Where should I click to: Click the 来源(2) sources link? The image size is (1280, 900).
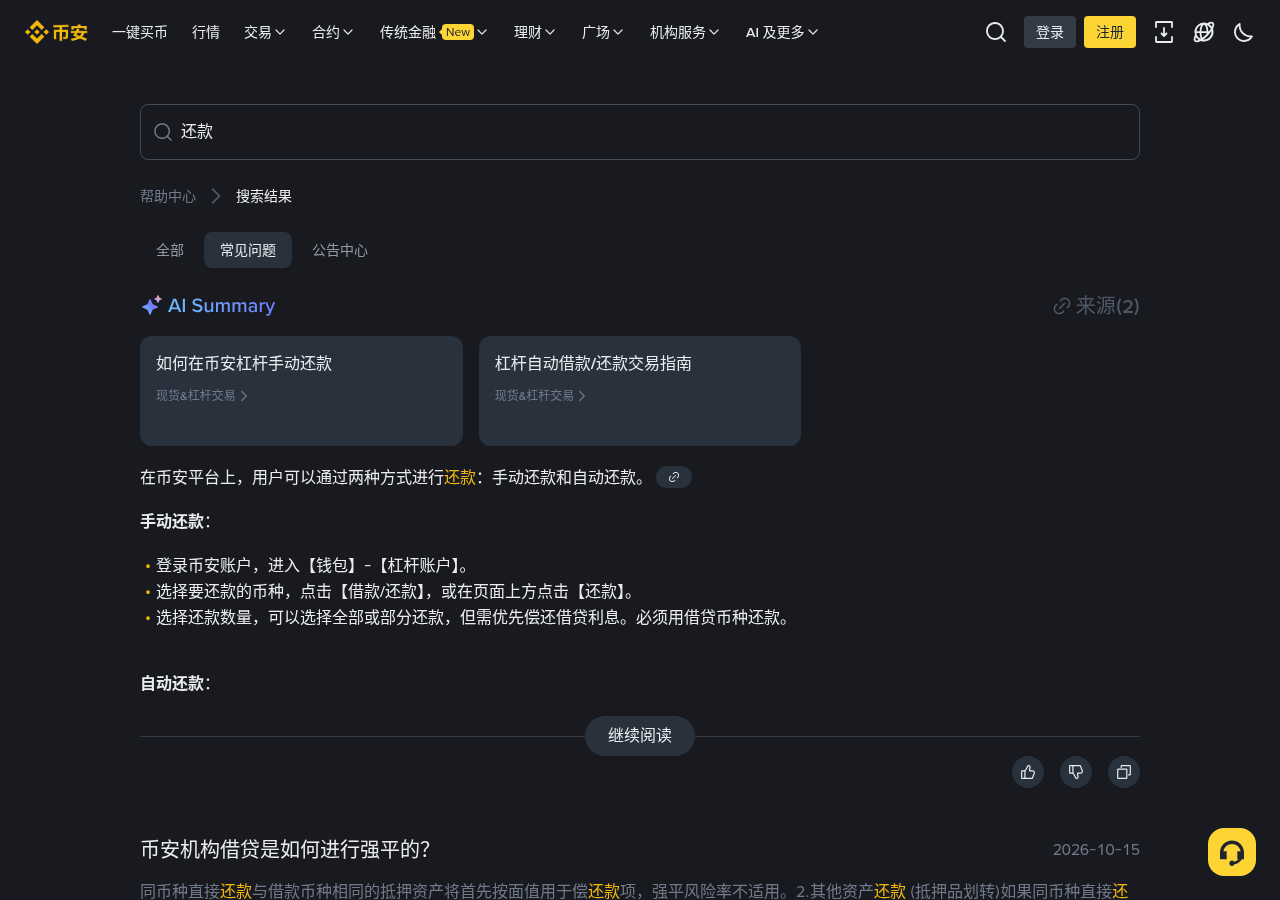click(x=1096, y=306)
